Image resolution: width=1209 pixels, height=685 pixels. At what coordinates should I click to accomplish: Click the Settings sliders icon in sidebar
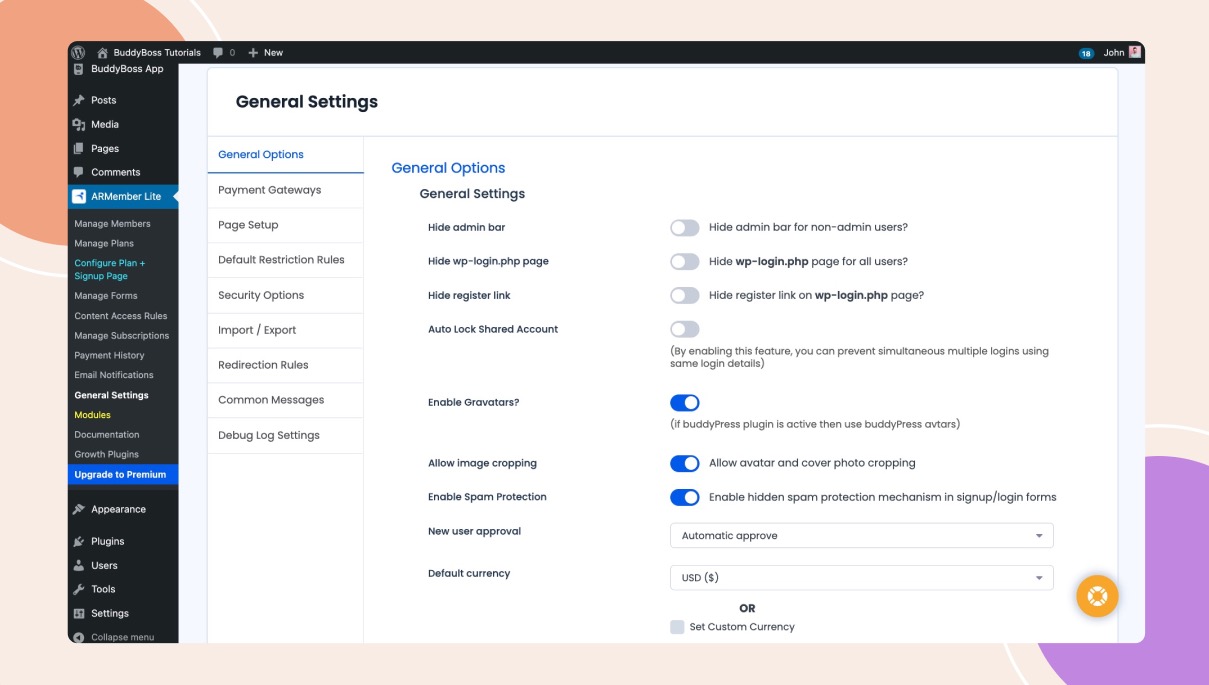click(x=79, y=613)
